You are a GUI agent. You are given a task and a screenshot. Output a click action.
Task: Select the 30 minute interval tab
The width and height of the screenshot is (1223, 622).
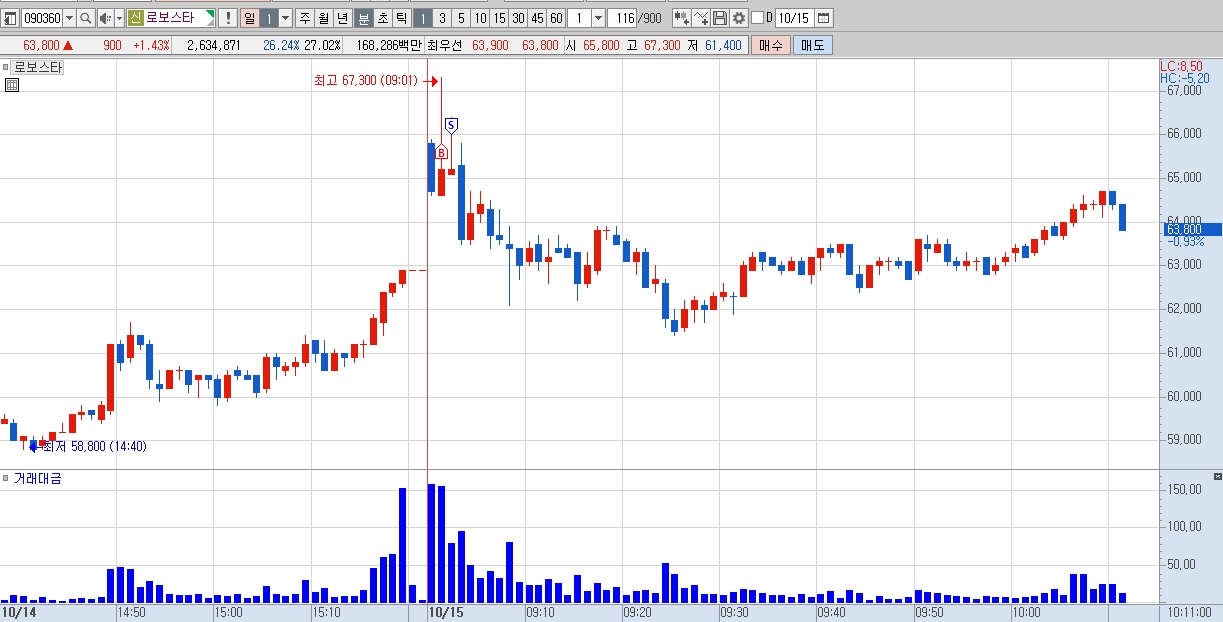518,18
